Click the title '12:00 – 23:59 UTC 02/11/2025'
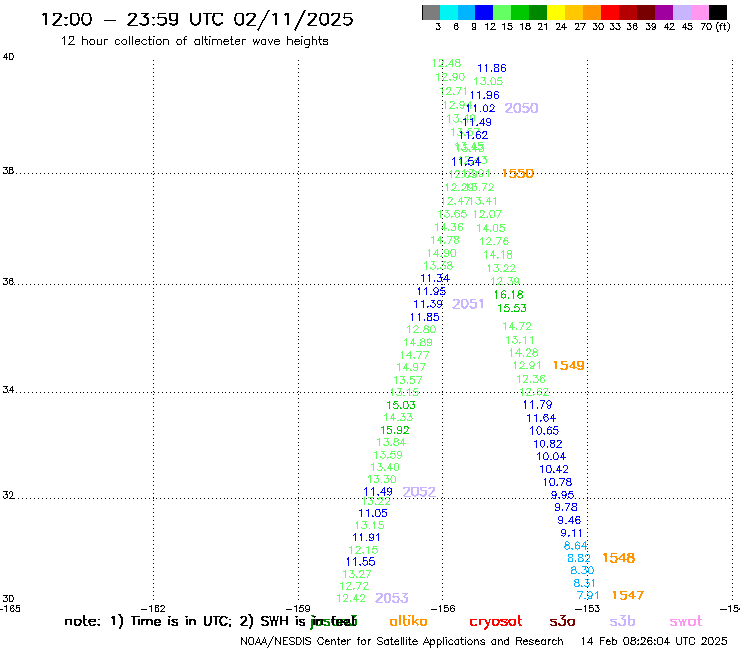 pyautogui.click(x=197, y=19)
